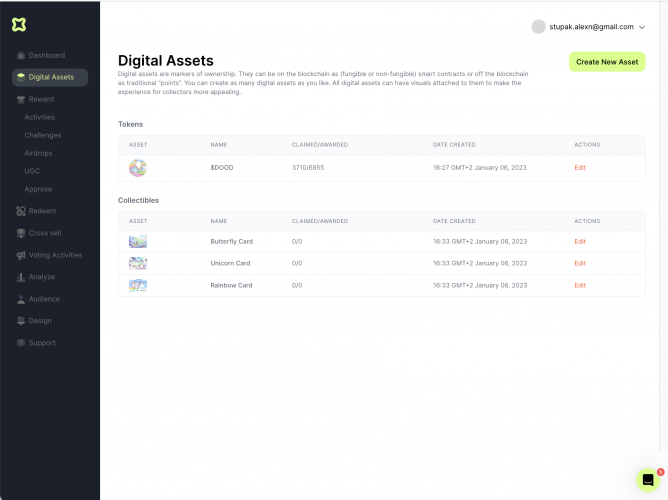Click the Tokens section heading
The width and height of the screenshot is (668, 500).
pos(130,124)
